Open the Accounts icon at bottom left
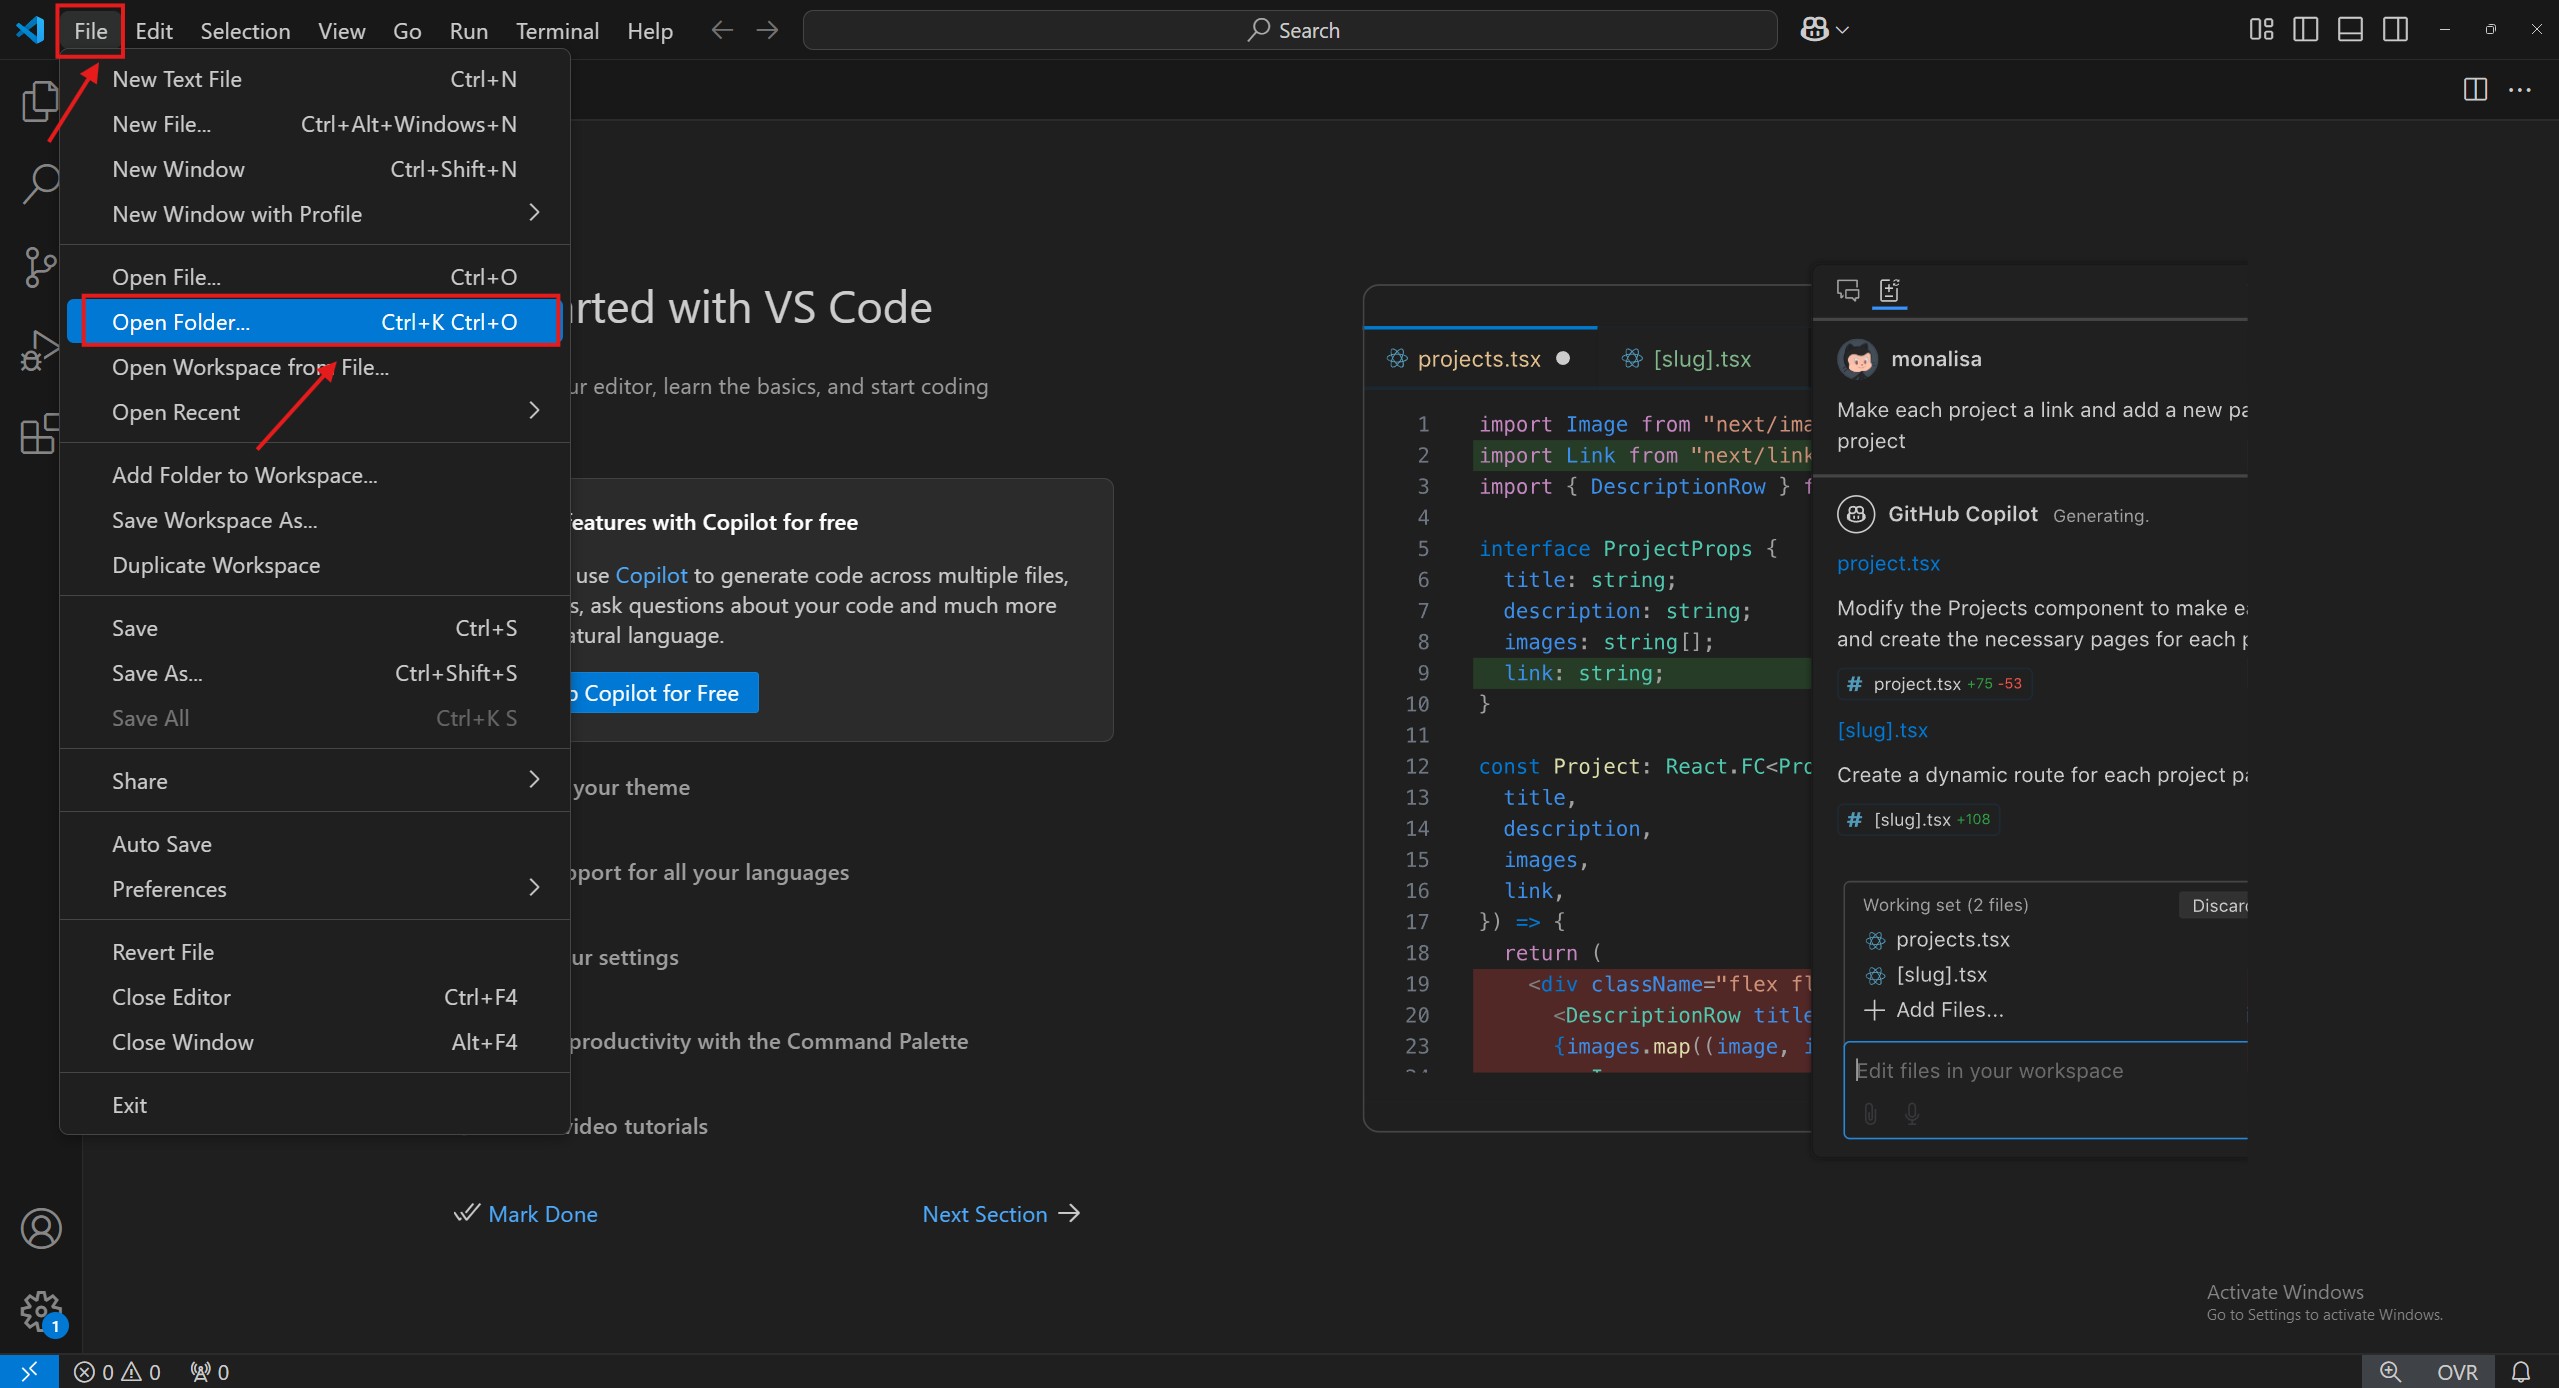The image size is (2559, 1388). 41,1229
